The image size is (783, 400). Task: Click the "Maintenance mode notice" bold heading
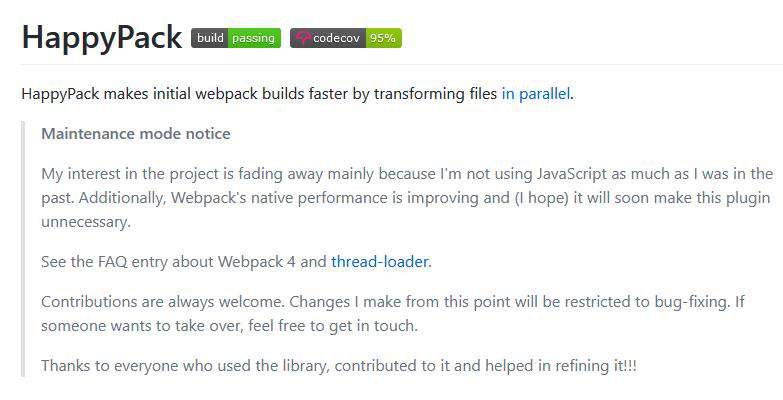[136, 133]
